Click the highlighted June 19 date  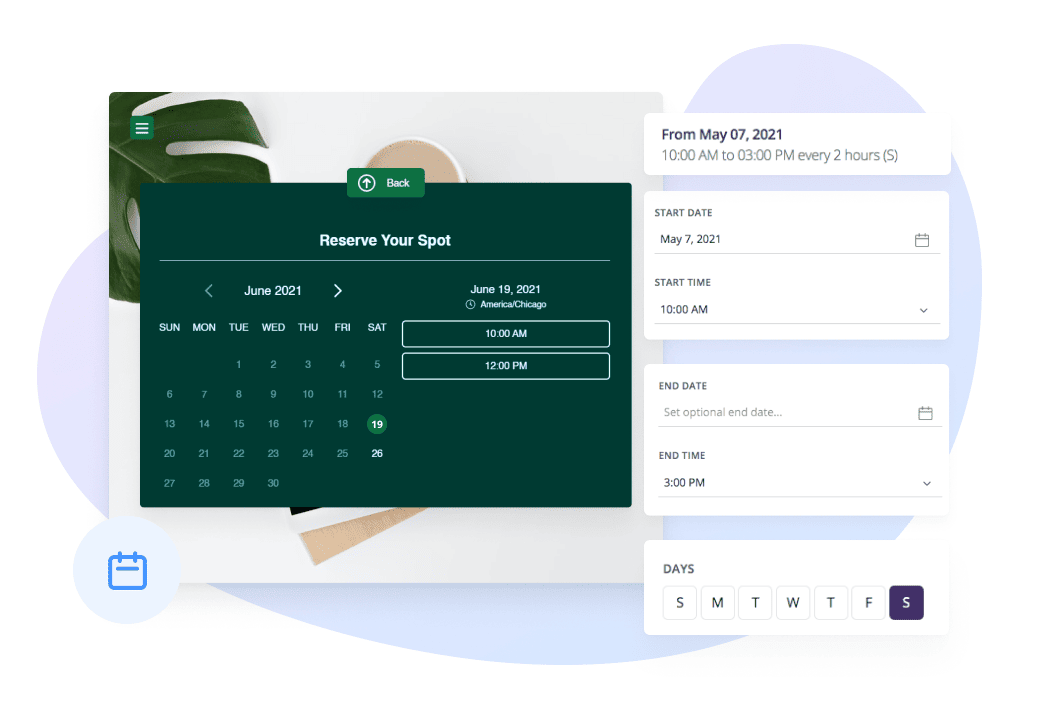pos(377,424)
